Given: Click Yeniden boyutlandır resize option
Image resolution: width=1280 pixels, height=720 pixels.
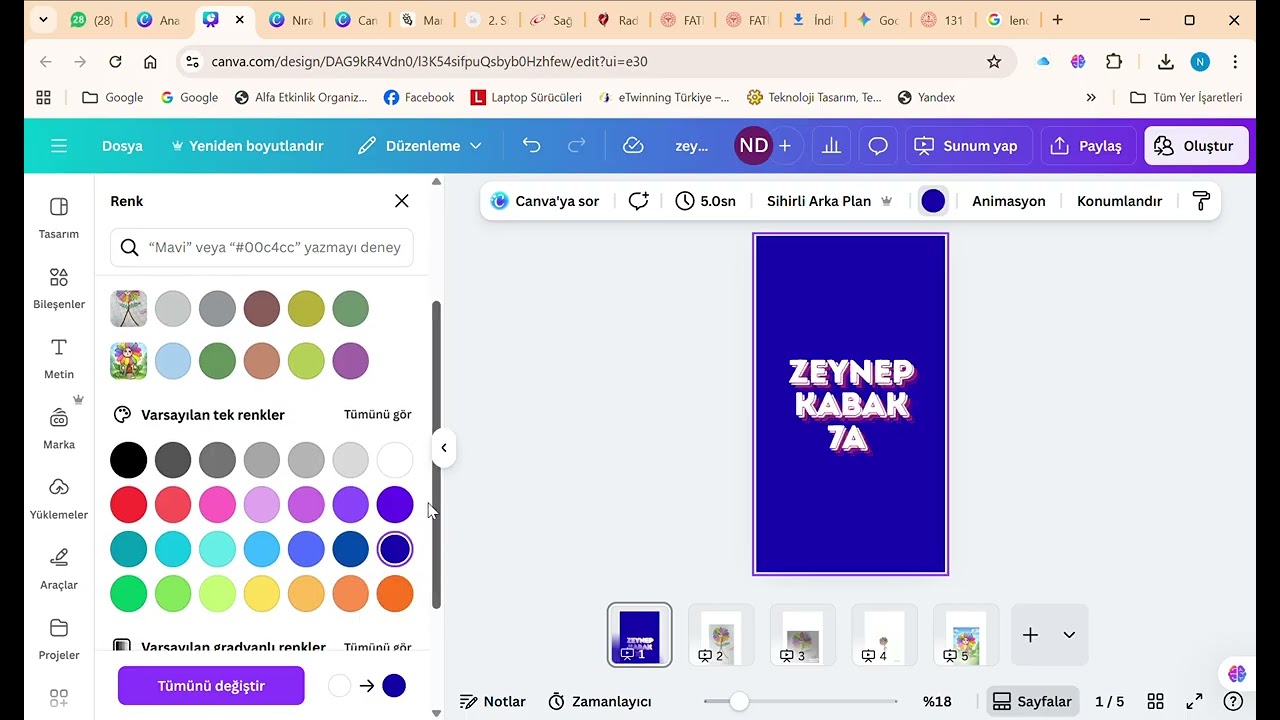Looking at the screenshot, I should tap(247, 146).
